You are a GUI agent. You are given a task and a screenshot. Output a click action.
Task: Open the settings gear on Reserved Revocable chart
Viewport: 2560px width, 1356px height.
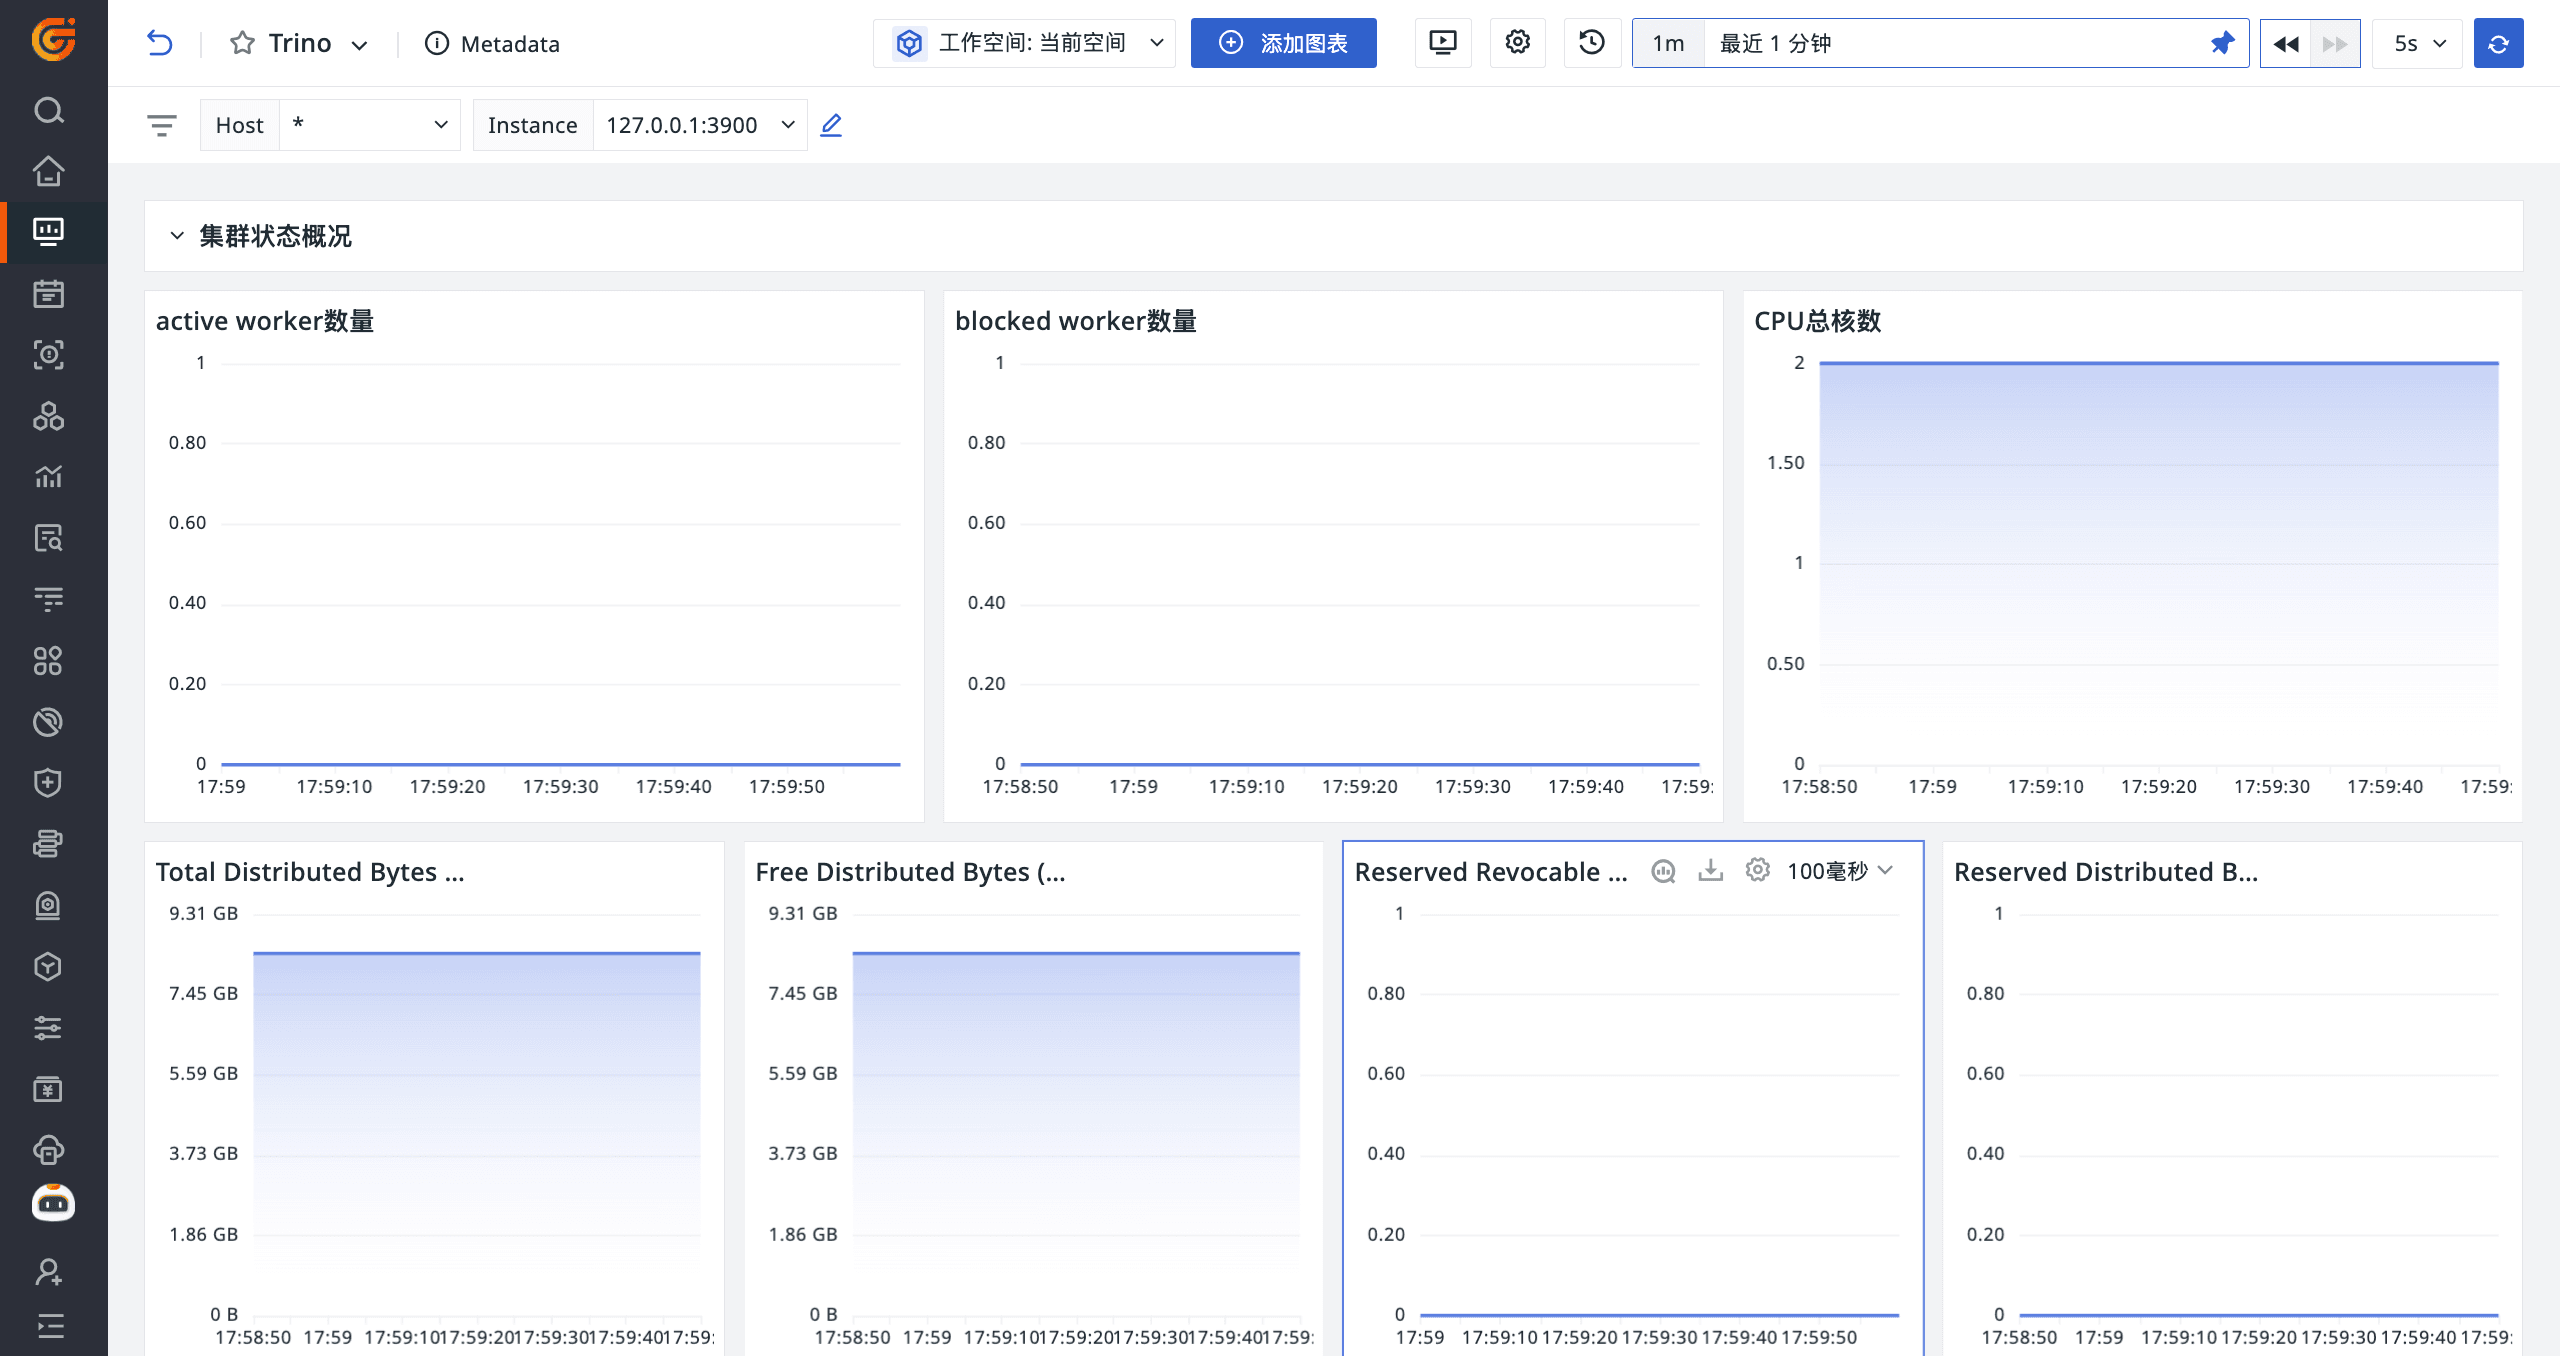pyautogui.click(x=1757, y=870)
